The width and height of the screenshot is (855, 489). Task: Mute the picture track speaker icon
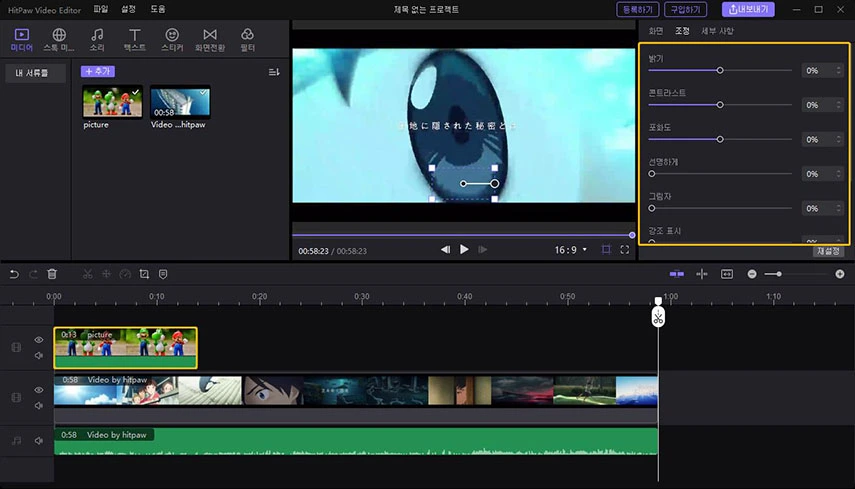click(x=39, y=355)
